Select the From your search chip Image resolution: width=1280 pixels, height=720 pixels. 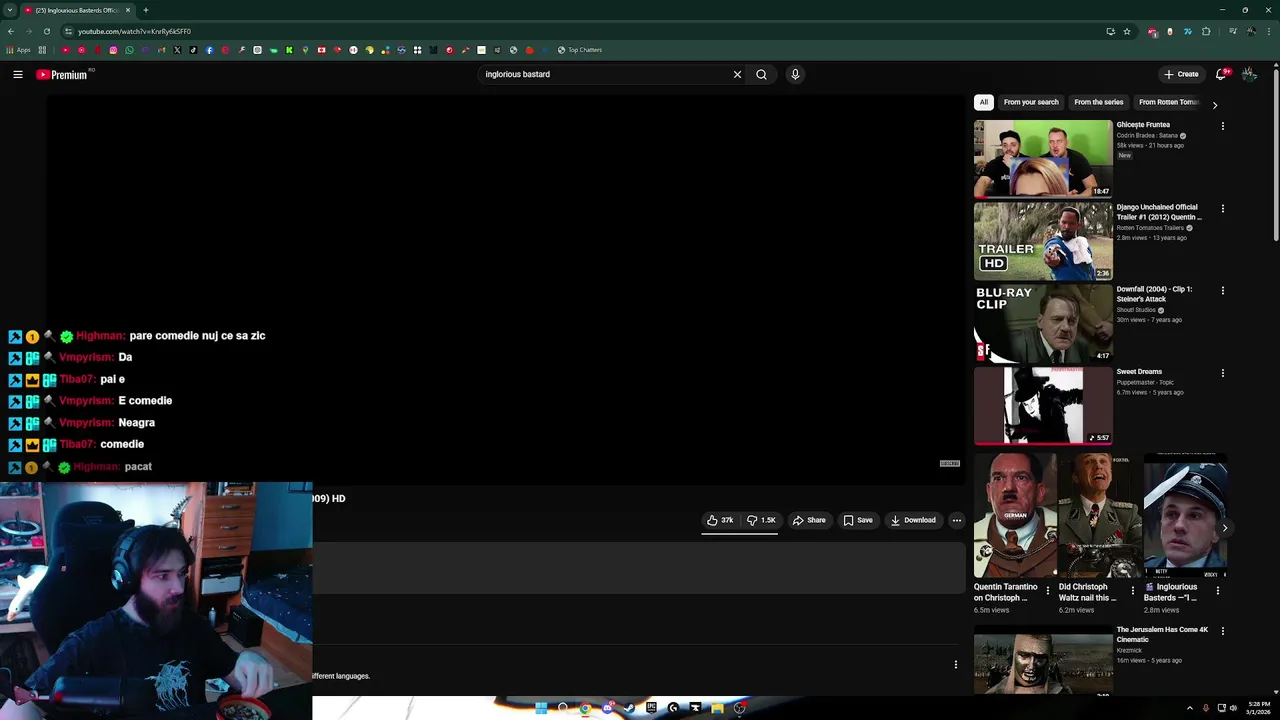(x=1031, y=102)
